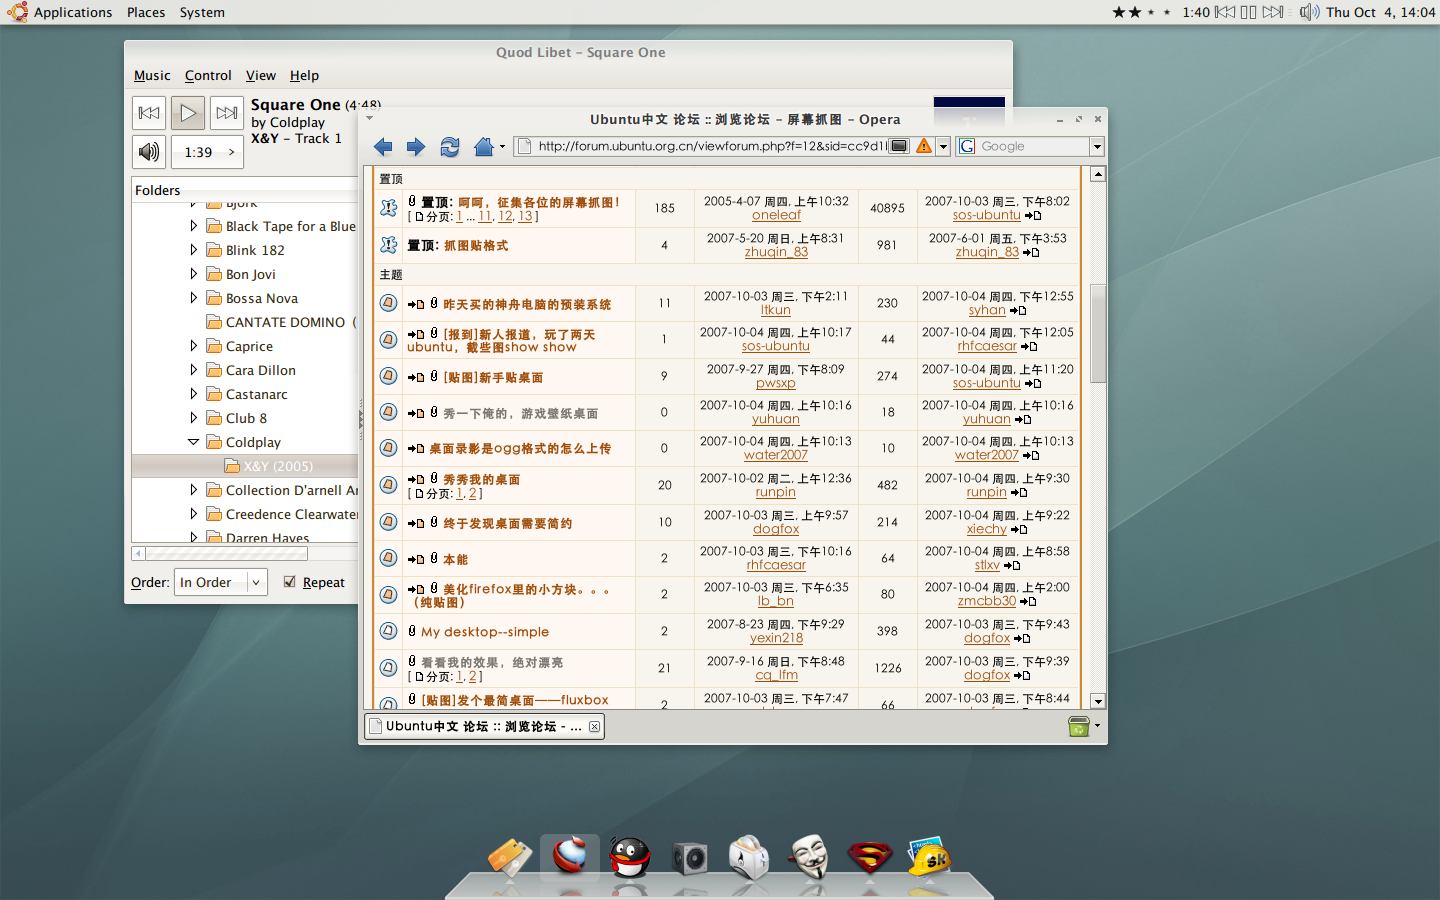Click Opera vertical scrollbar thumb
The width and height of the screenshot is (1440, 900).
pos(1098,334)
